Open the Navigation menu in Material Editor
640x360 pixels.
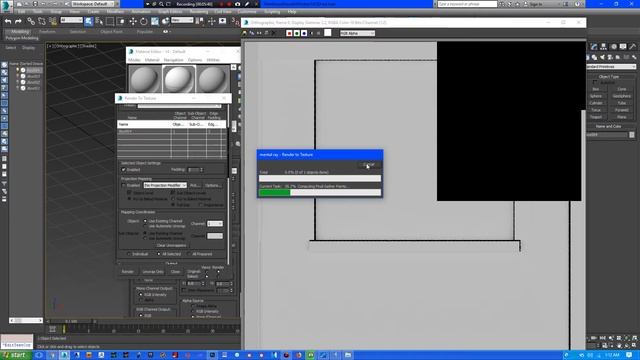pos(173,60)
